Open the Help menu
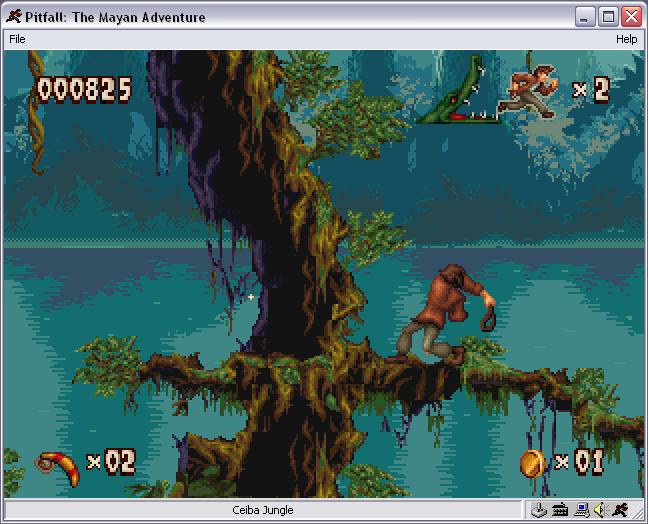The height and width of the screenshot is (524, 648). (626, 39)
